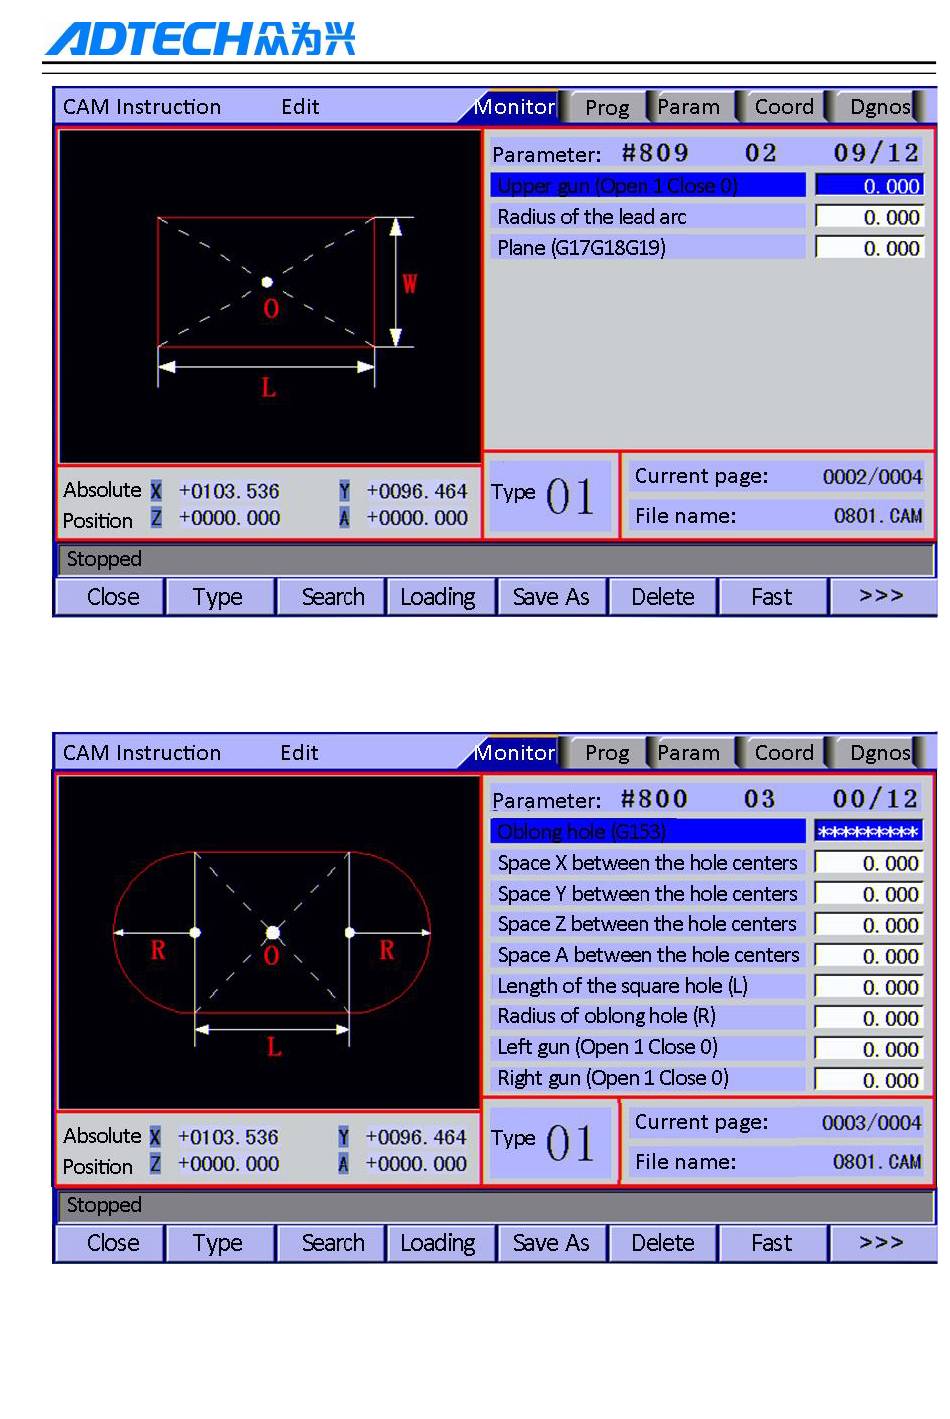Click Stopped status bar in lower screen
Viewport: 950px width, 1419px height.
(x=495, y=1205)
